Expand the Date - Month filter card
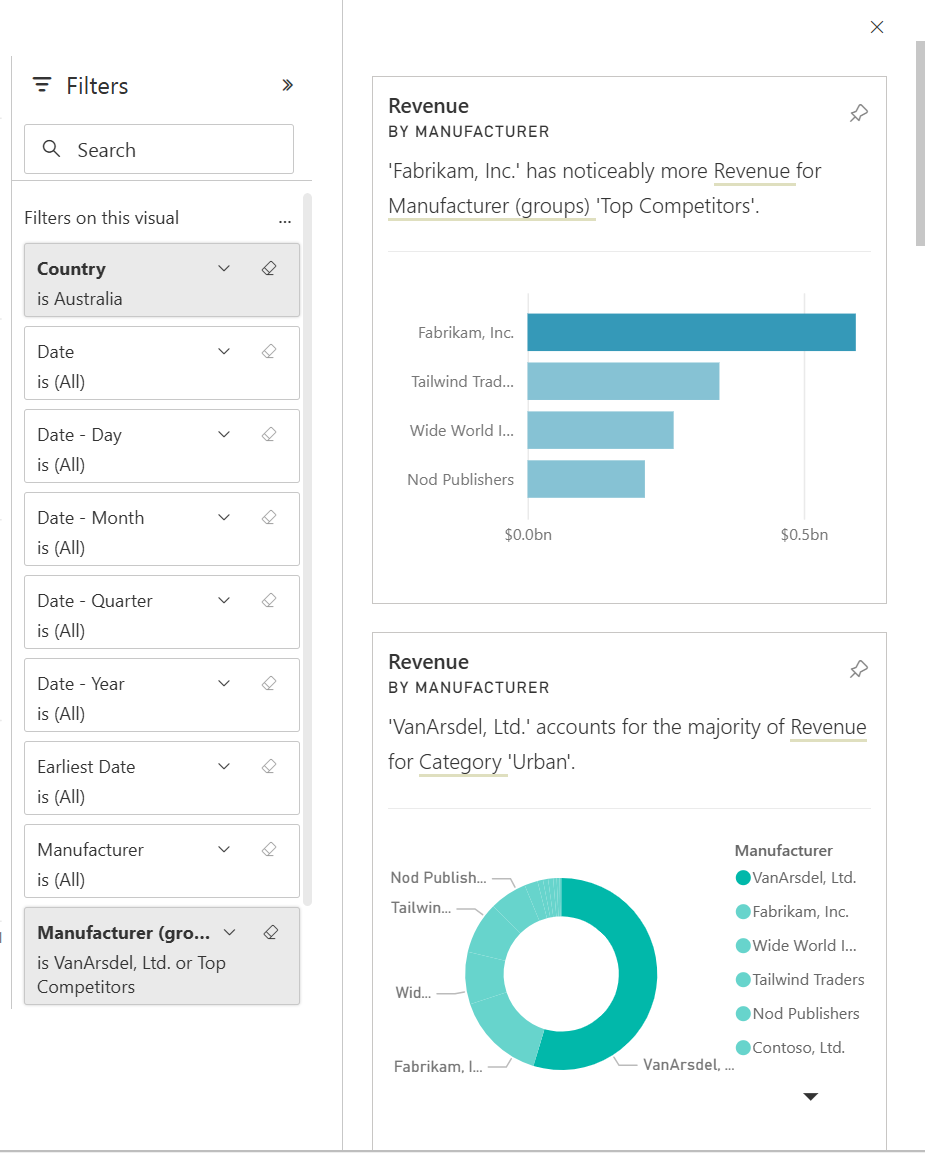Image resolution: width=925 pixels, height=1153 pixels. click(x=224, y=518)
